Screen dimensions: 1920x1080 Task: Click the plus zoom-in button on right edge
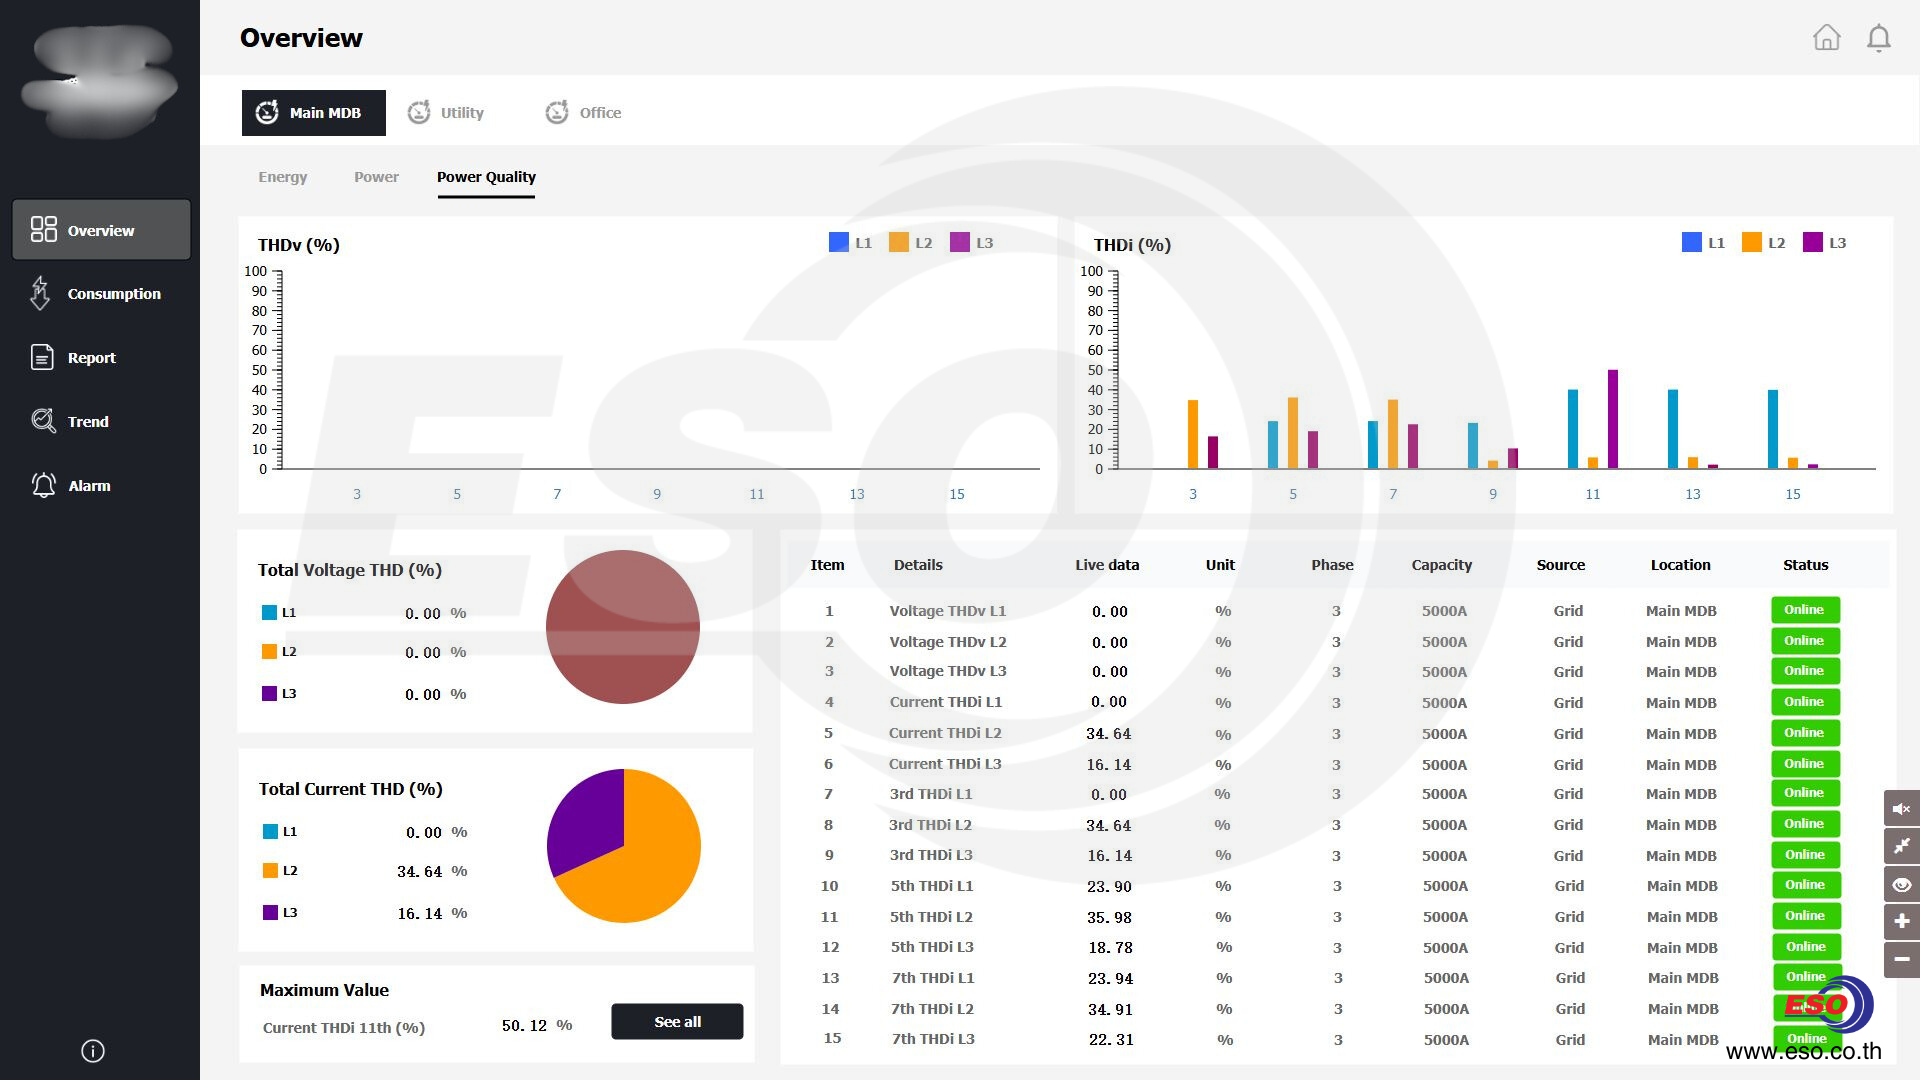point(1901,921)
